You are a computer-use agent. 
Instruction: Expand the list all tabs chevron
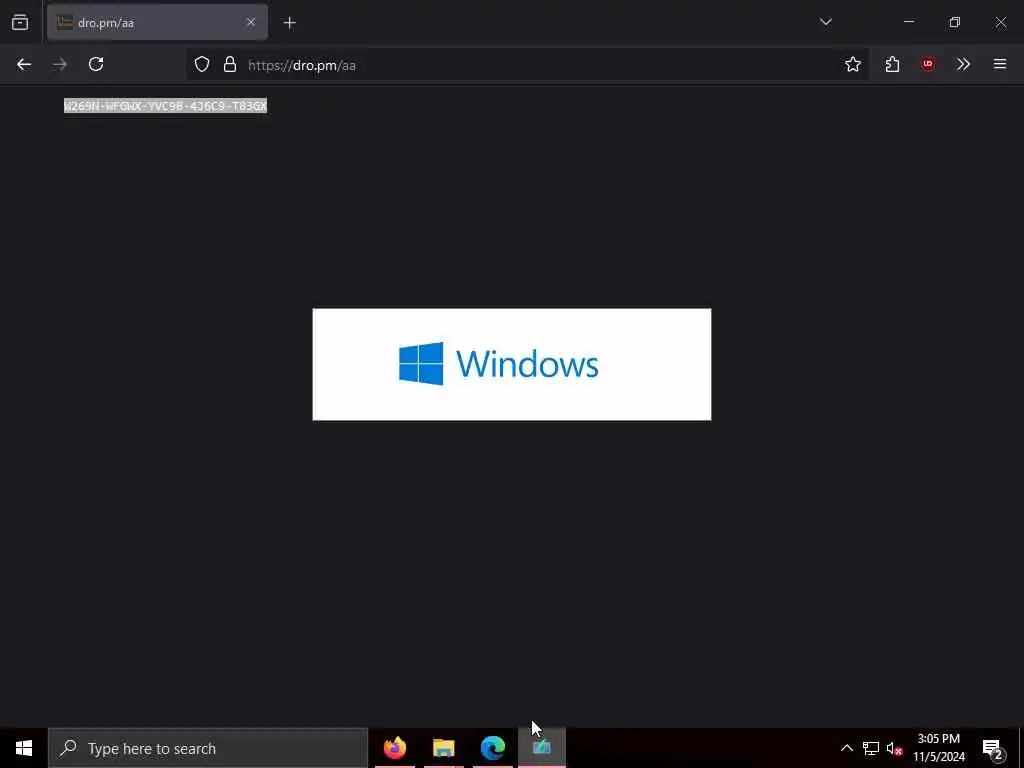pos(825,22)
